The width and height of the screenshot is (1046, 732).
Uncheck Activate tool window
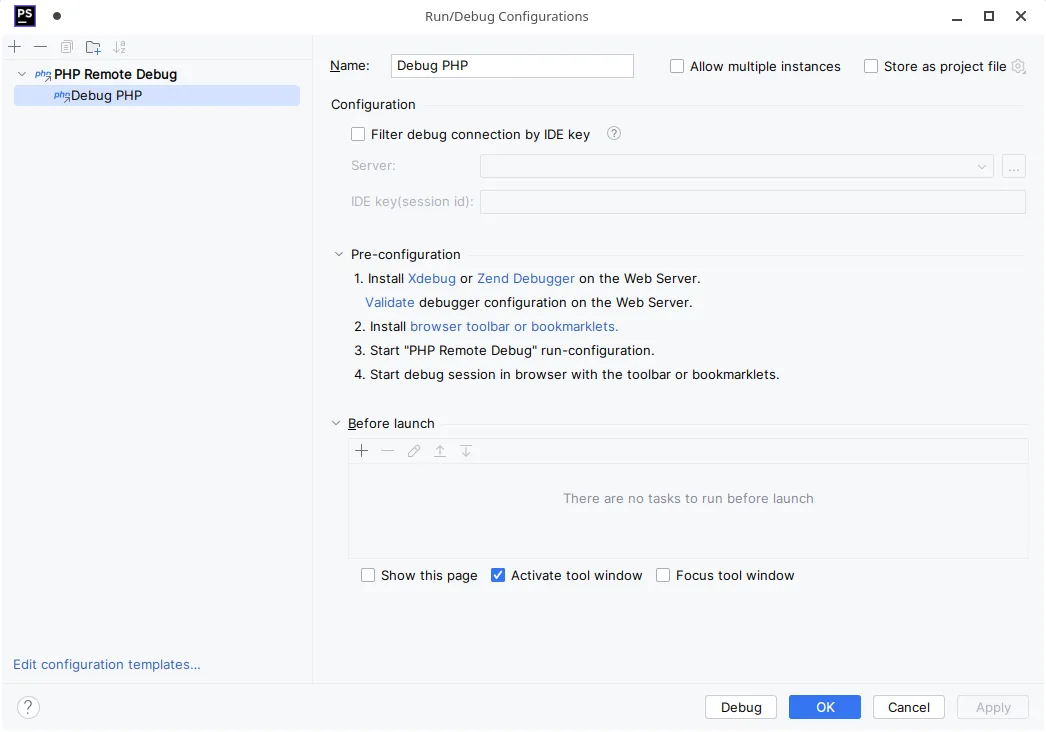[498, 575]
